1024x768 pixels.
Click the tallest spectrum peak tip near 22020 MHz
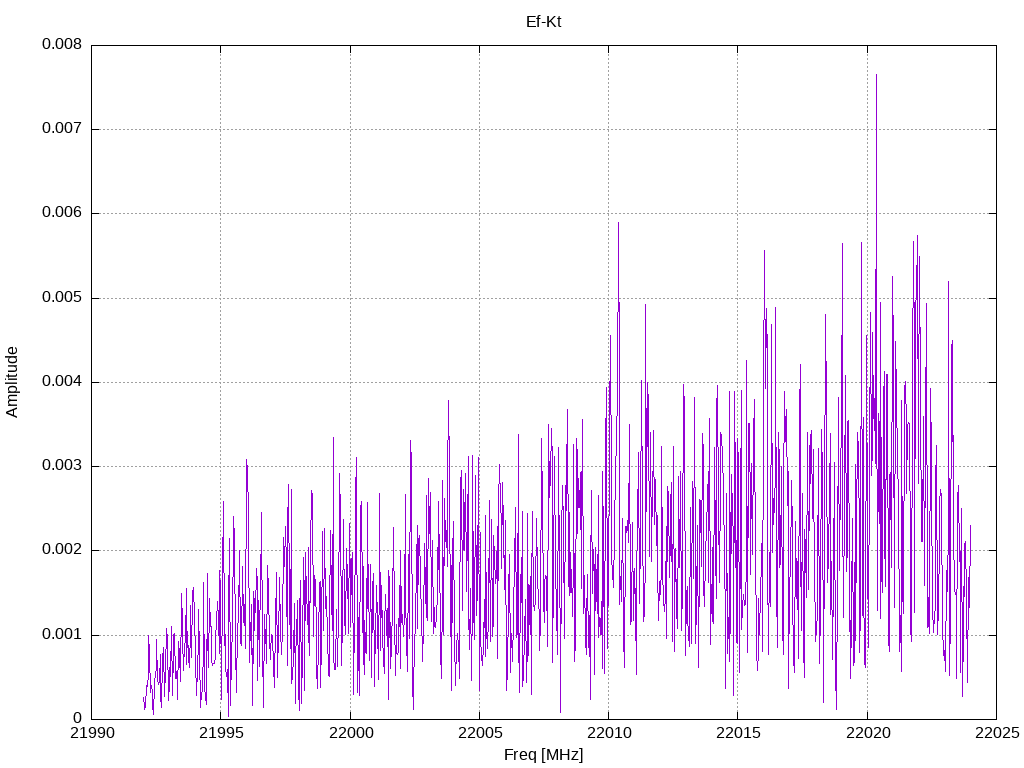coord(876,74)
